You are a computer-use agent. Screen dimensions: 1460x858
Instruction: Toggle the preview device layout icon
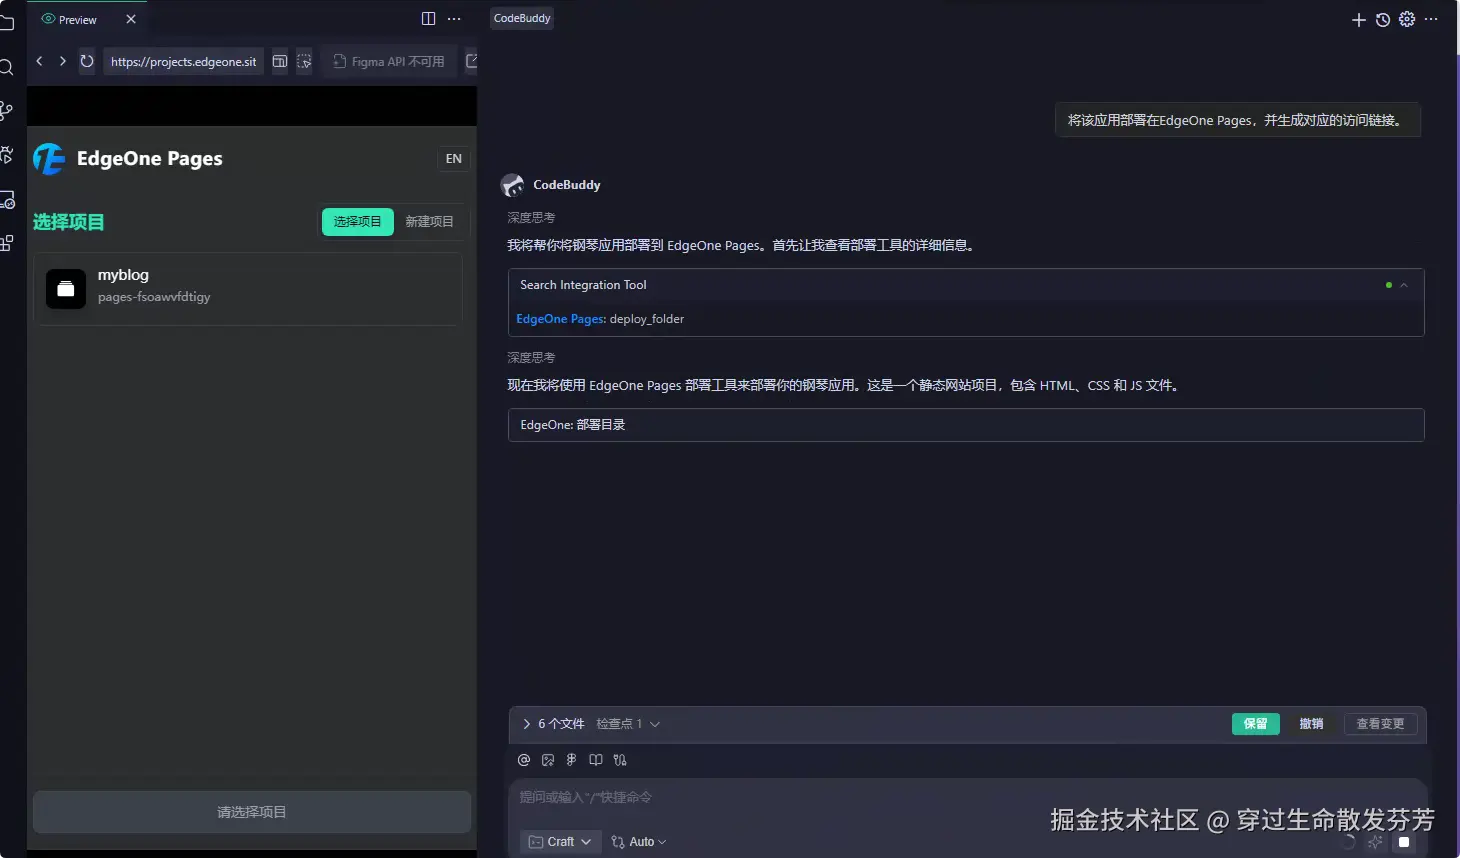pyautogui.click(x=280, y=61)
